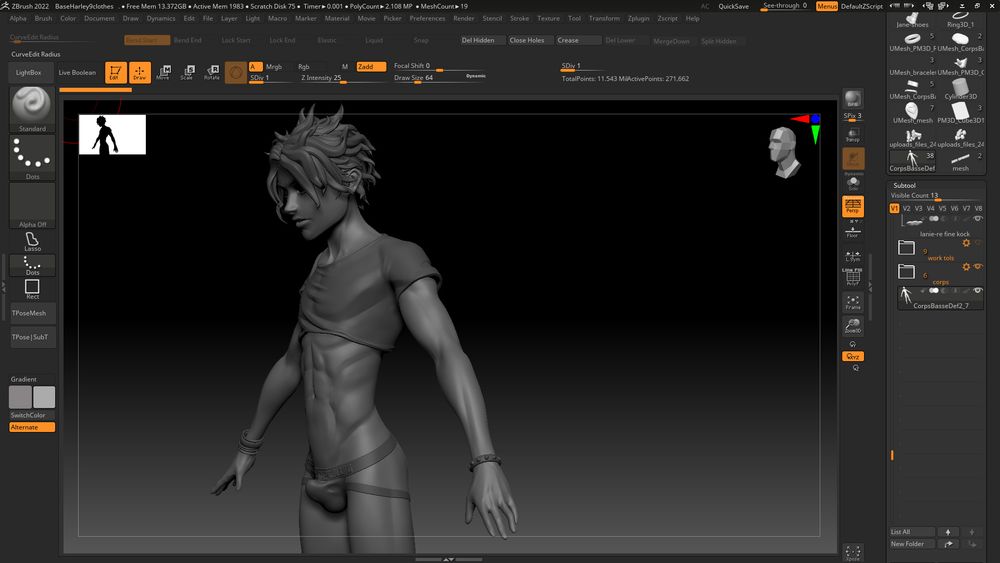
Task: Collapse the Subtool panel header
Action: tap(904, 185)
